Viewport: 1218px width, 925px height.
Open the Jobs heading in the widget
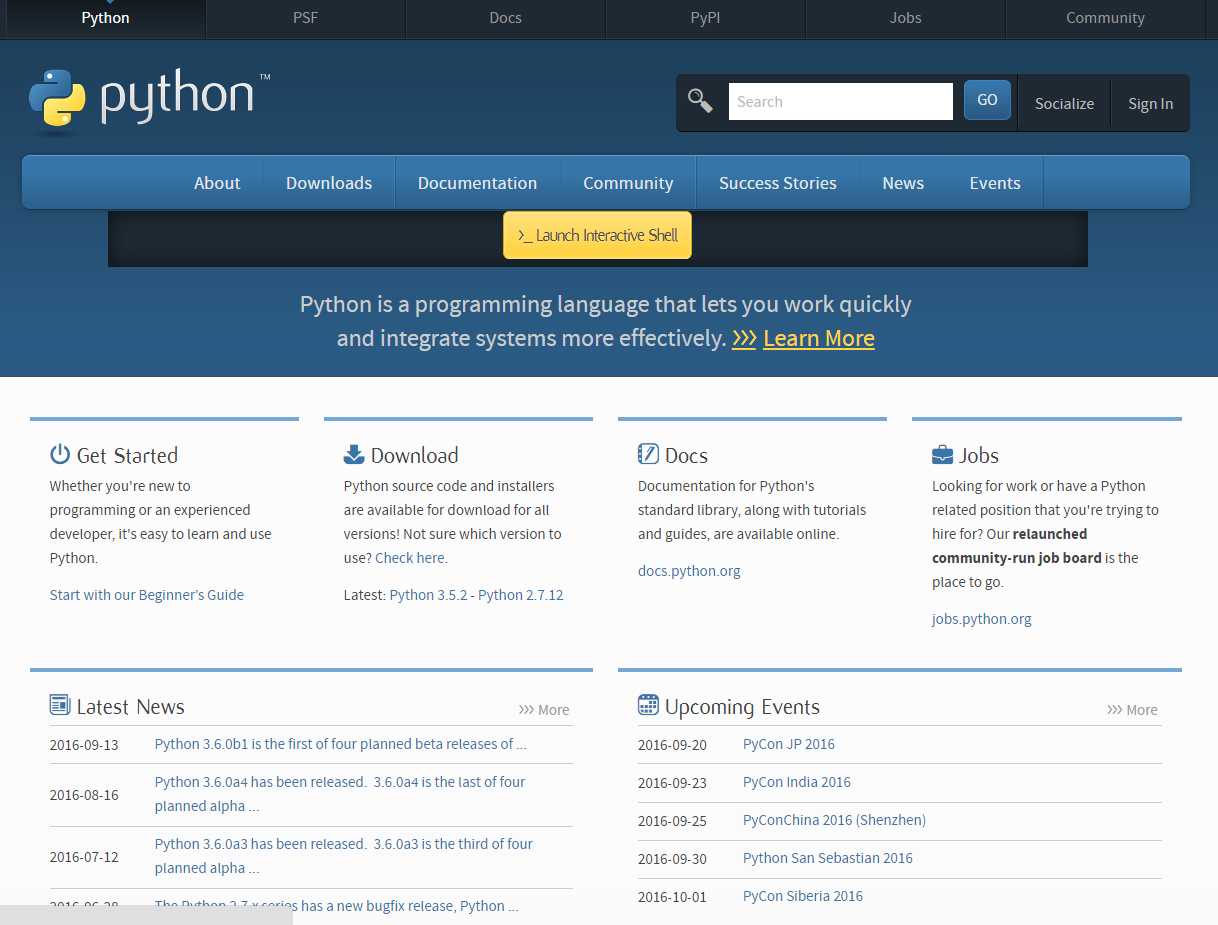coord(979,455)
